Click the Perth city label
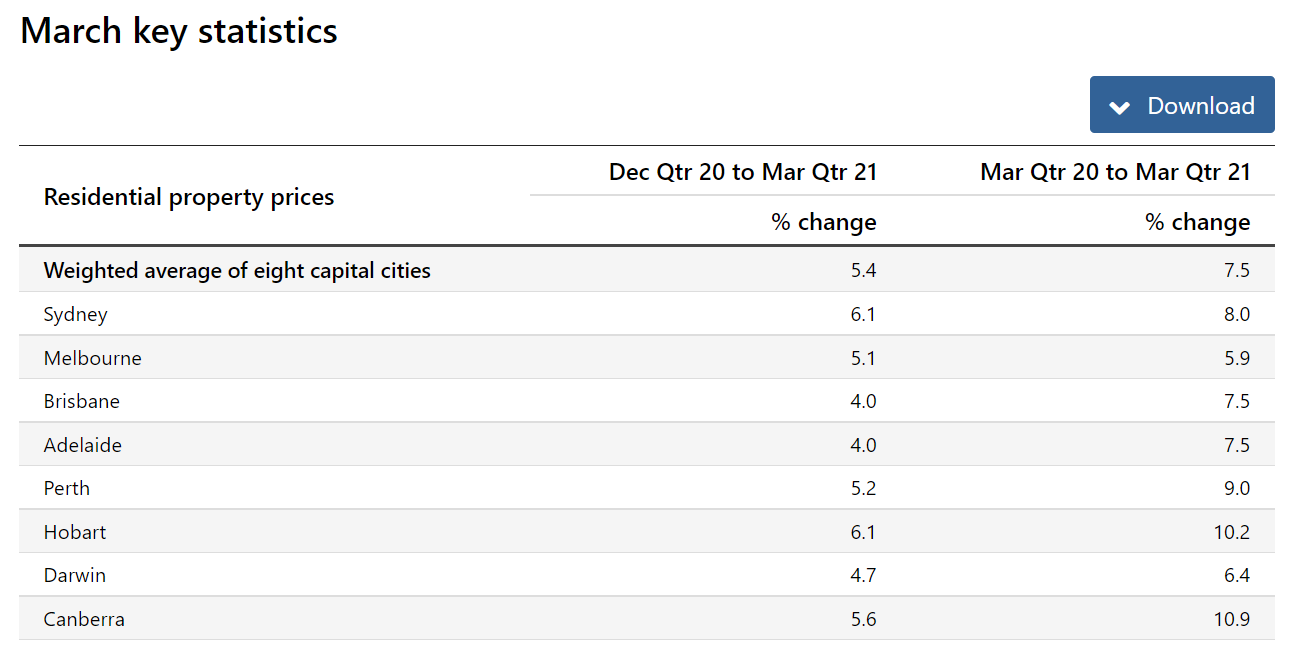 pyautogui.click(x=66, y=488)
